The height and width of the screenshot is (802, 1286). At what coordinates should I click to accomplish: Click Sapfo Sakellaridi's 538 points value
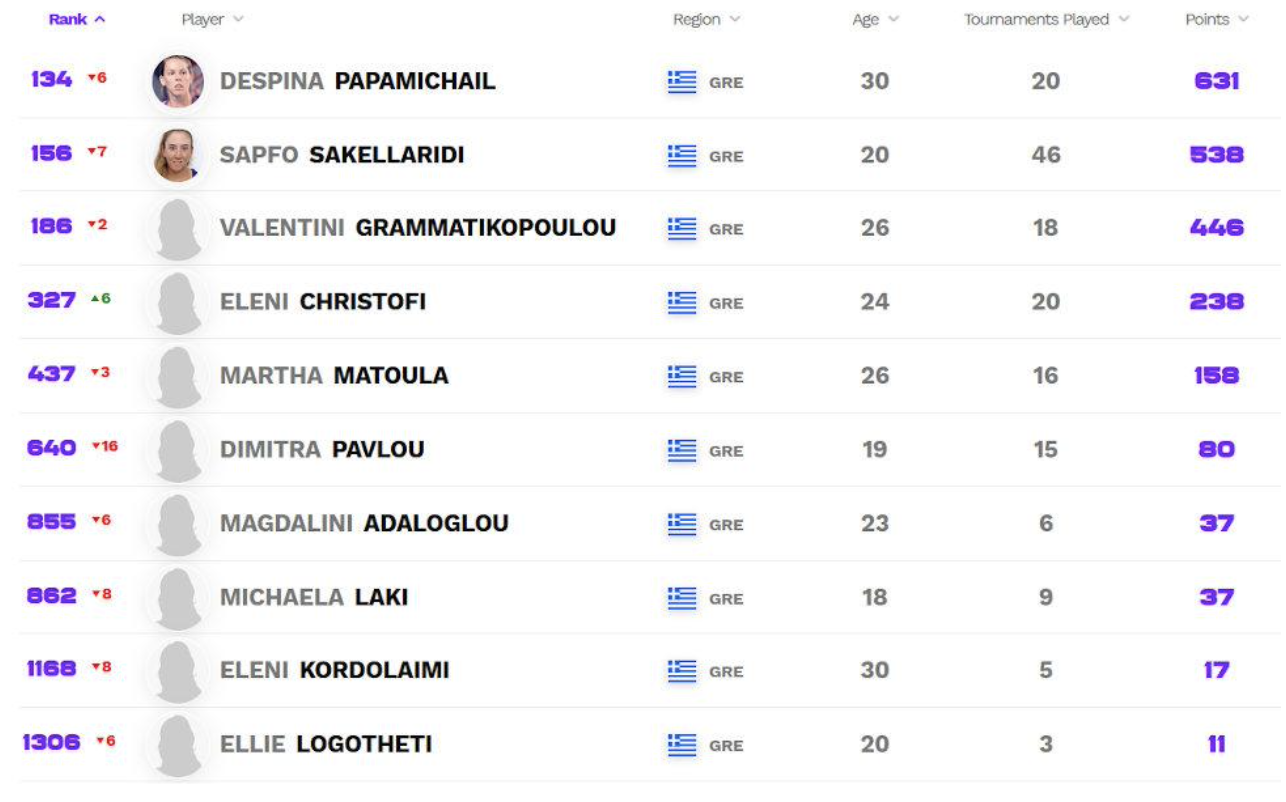pyautogui.click(x=1217, y=155)
